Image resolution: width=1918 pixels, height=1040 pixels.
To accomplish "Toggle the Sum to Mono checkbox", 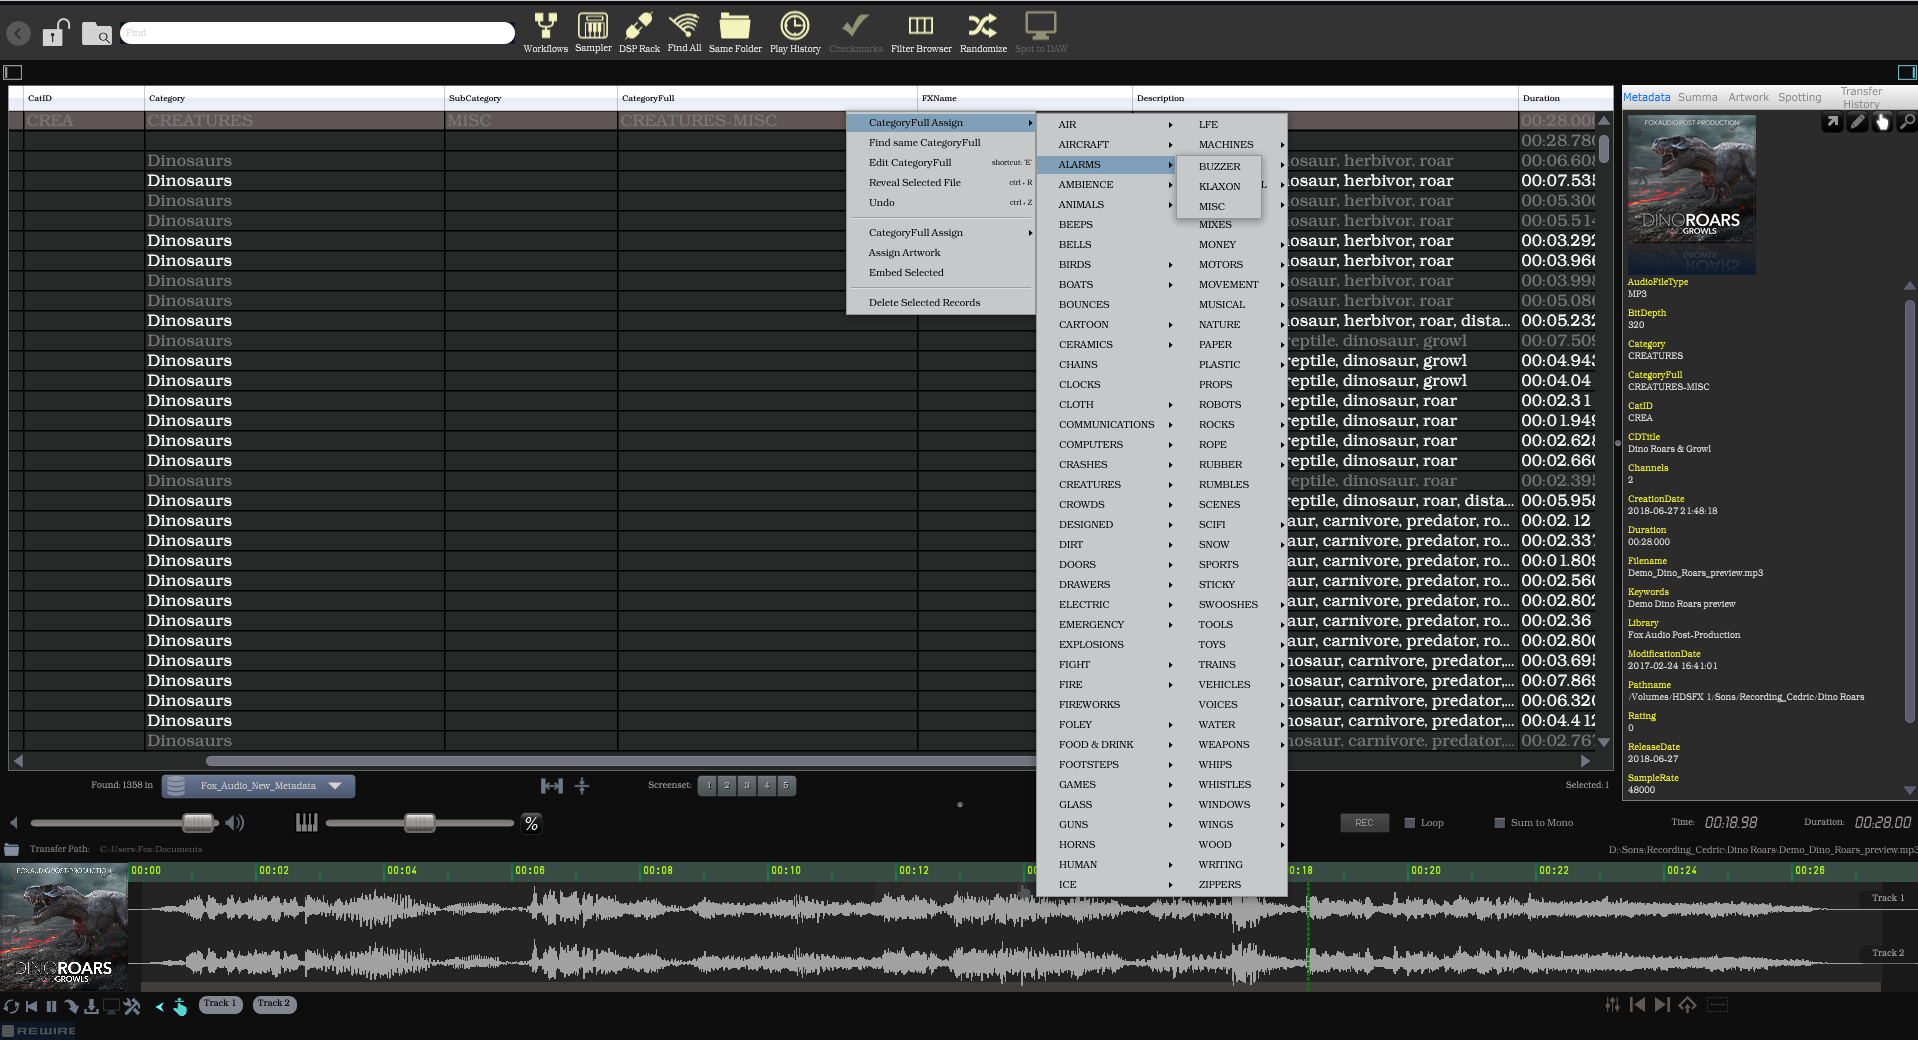I will tap(1499, 823).
